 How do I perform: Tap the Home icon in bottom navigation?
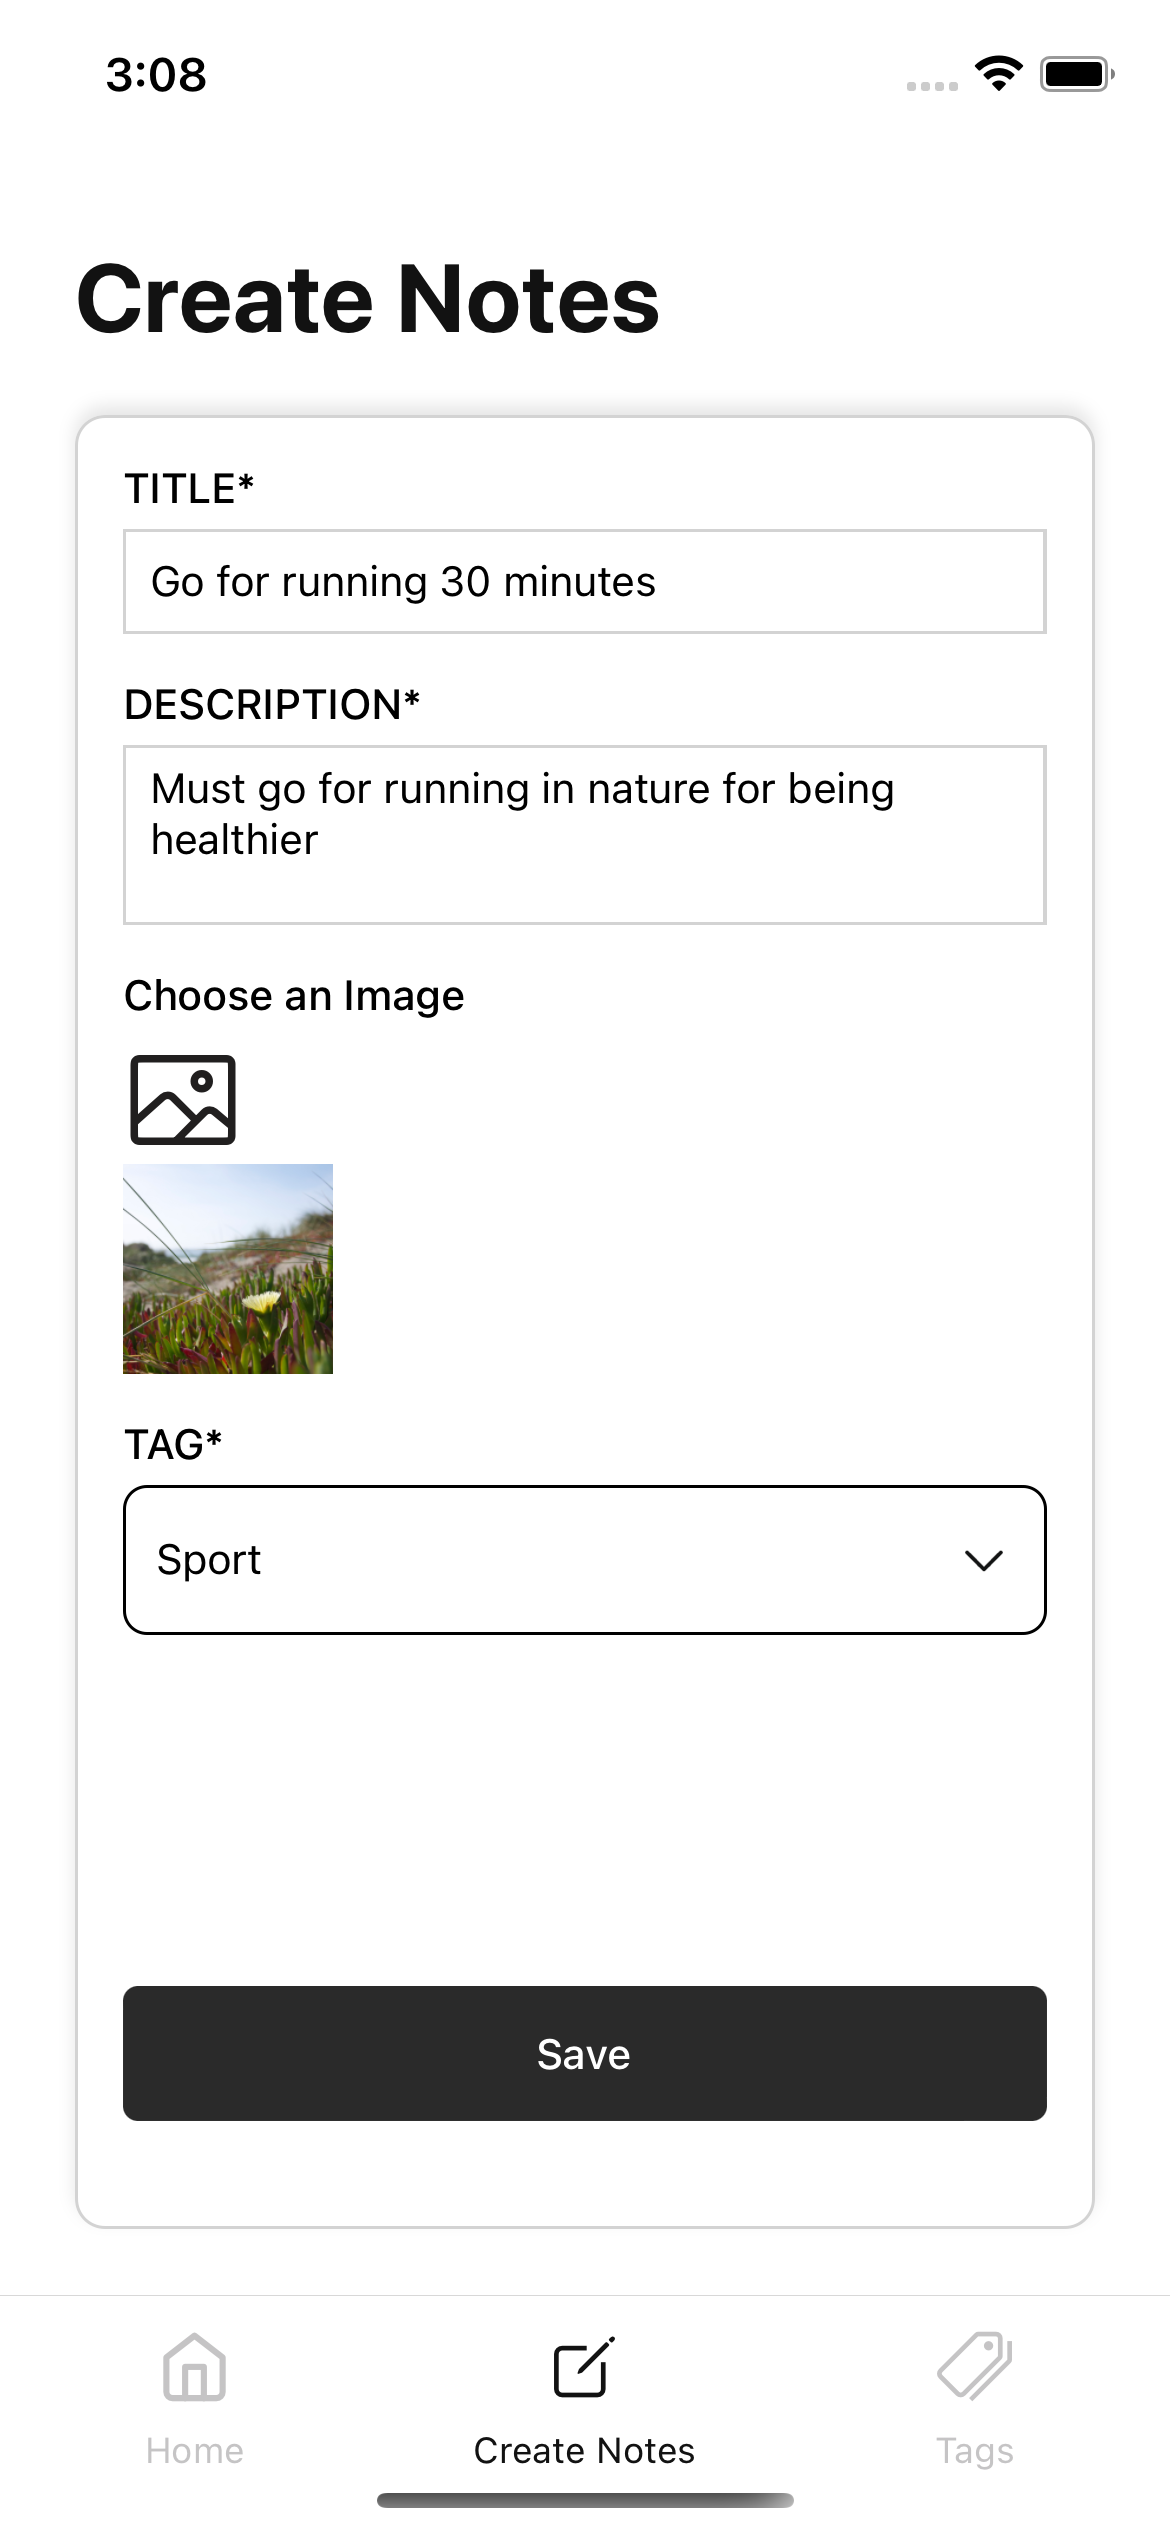194,2367
